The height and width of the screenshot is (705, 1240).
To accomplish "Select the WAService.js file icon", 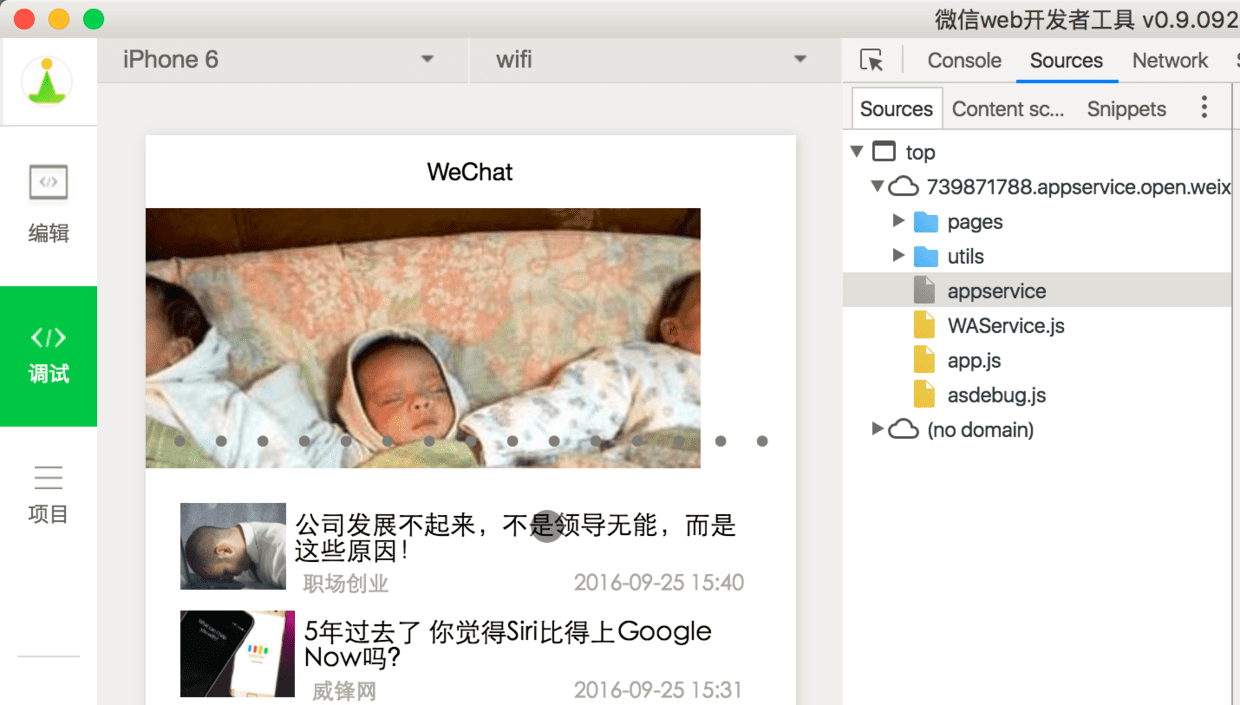I will click(x=924, y=326).
